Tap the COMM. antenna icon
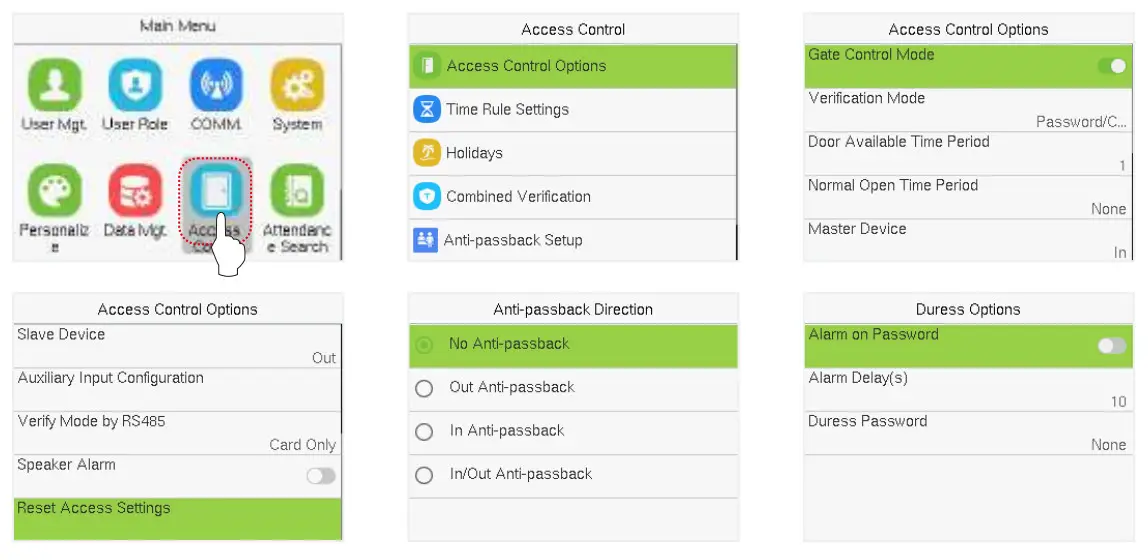Screen dimensions: 1148x560 click(216, 85)
